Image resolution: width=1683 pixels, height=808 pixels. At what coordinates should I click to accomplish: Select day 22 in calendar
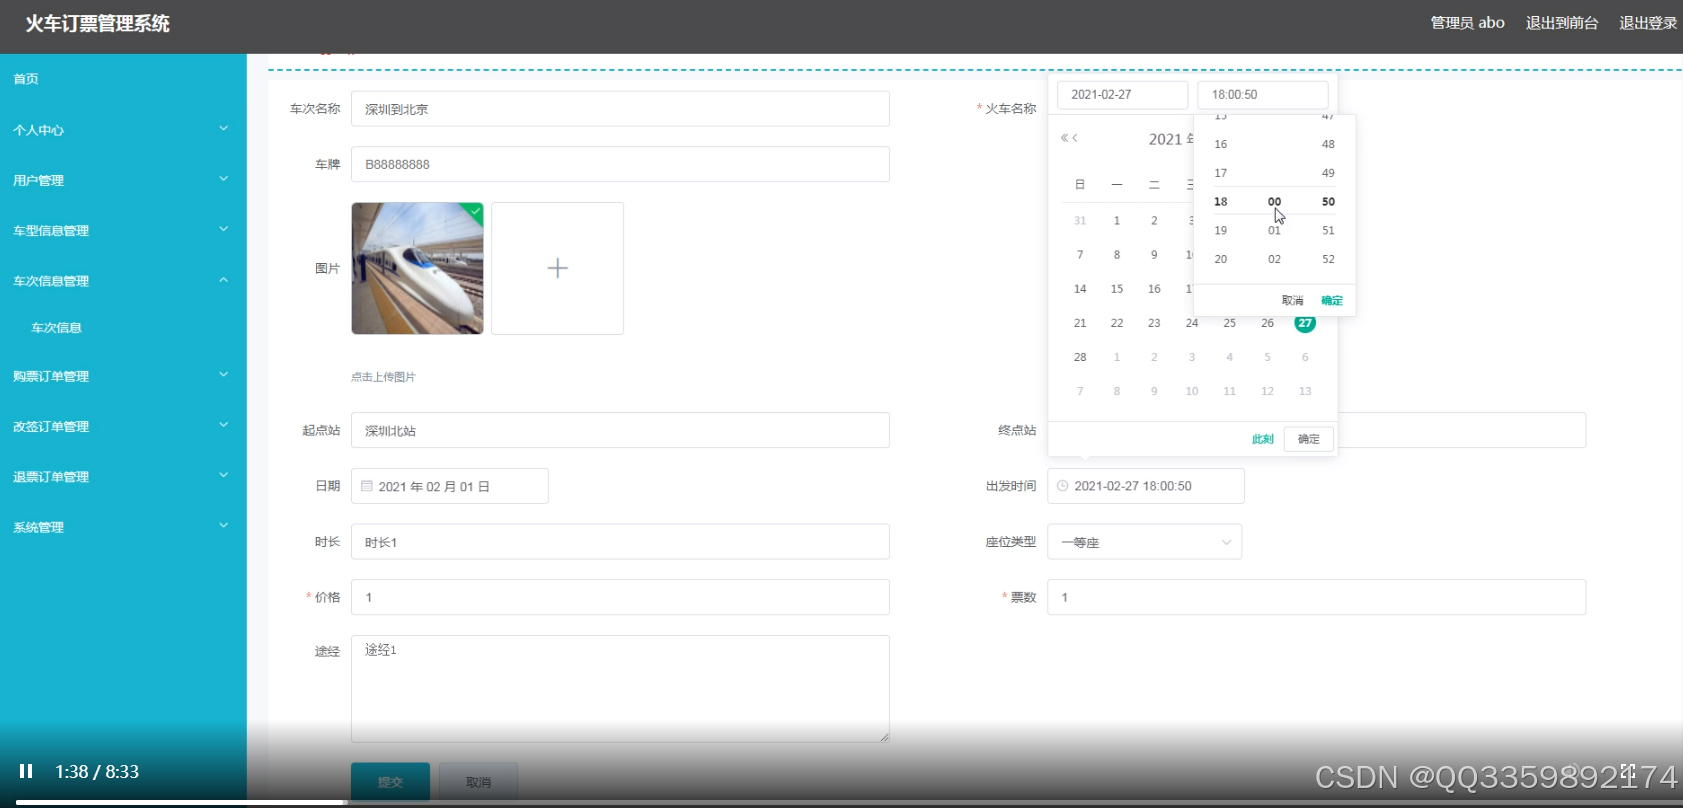click(x=1117, y=323)
